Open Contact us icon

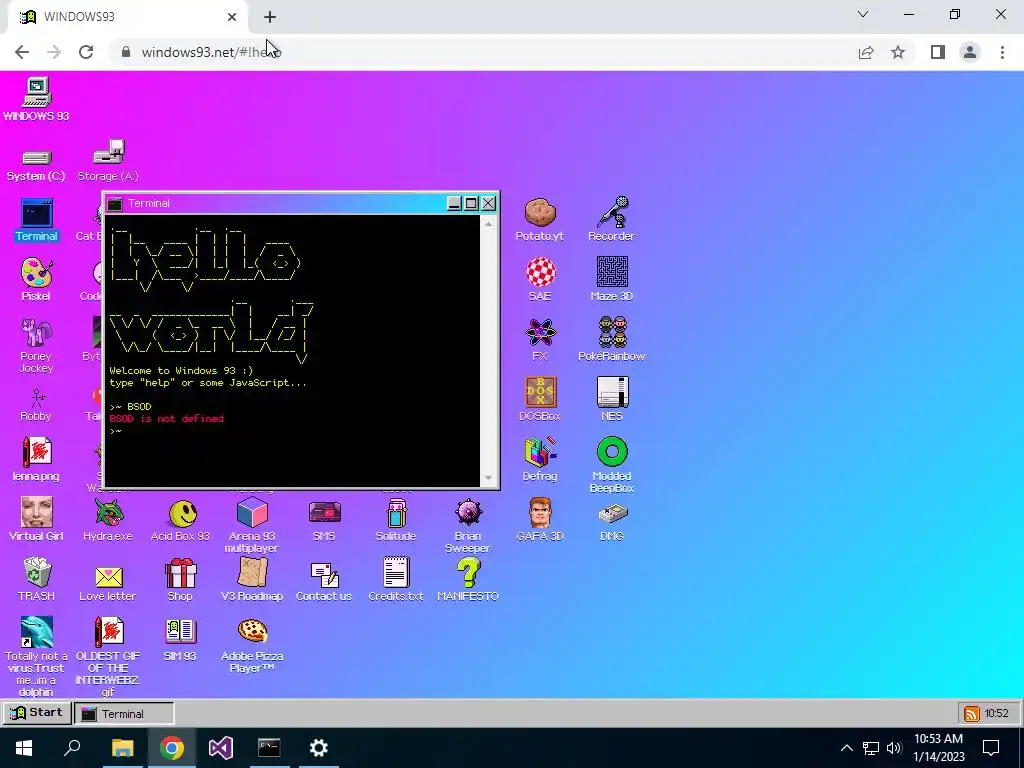coord(325,575)
